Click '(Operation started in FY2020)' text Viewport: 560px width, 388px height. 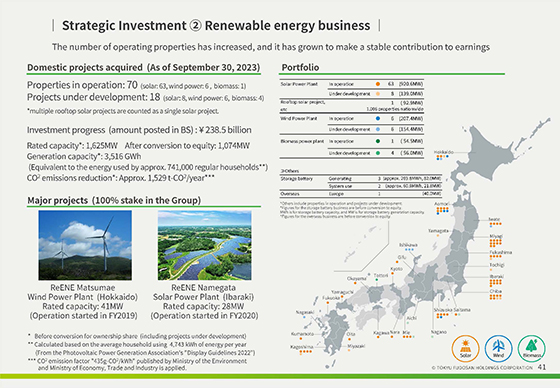204,316
